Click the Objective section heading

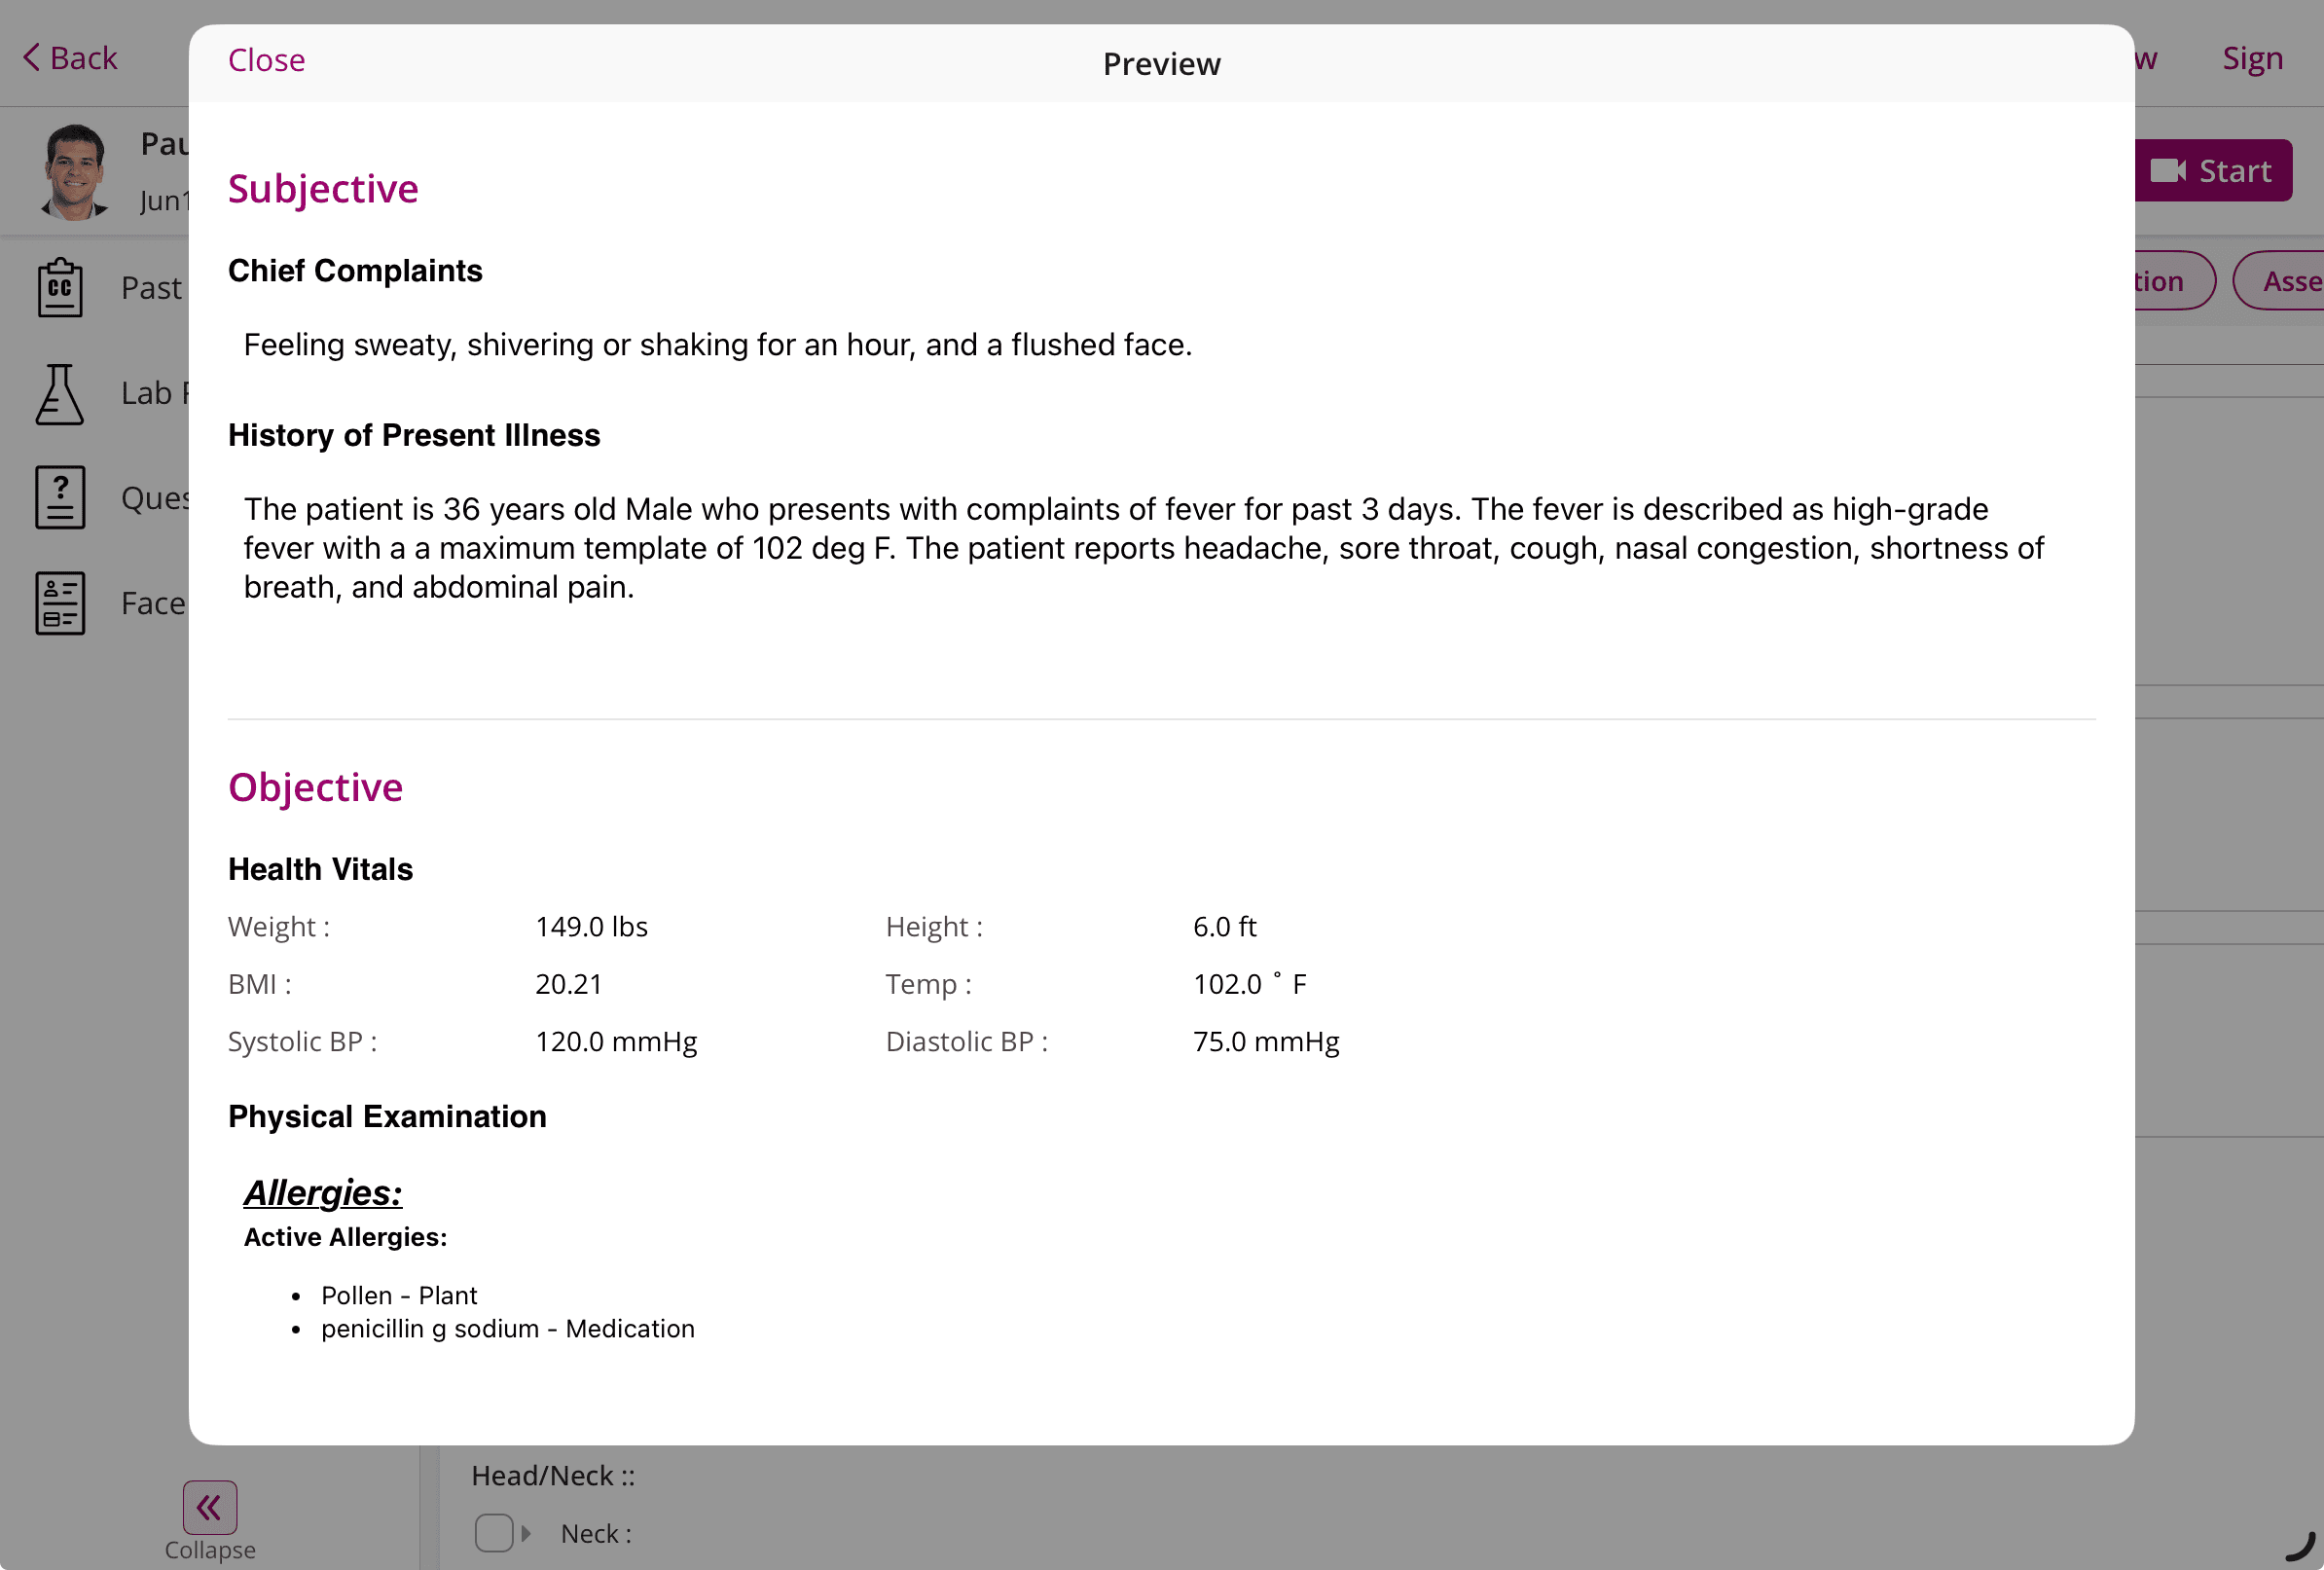(315, 788)
